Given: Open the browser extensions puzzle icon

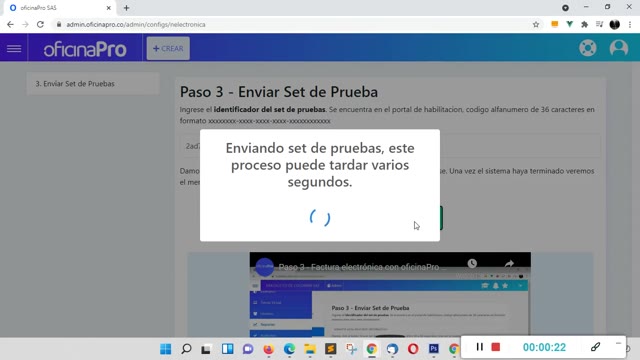Looking at the screenshot, I should pos(584,24).
